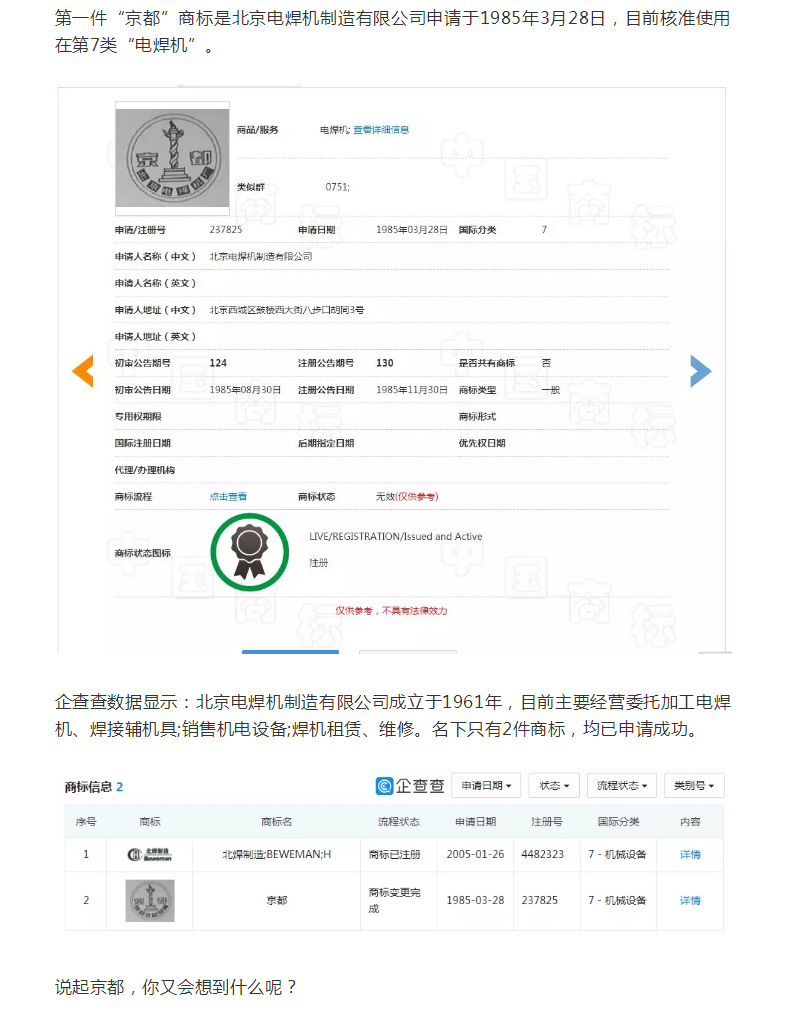The image size is (796, 1015).
Task: Click 点击查看 next to 商标流程
Action: (x=228, y=496)
